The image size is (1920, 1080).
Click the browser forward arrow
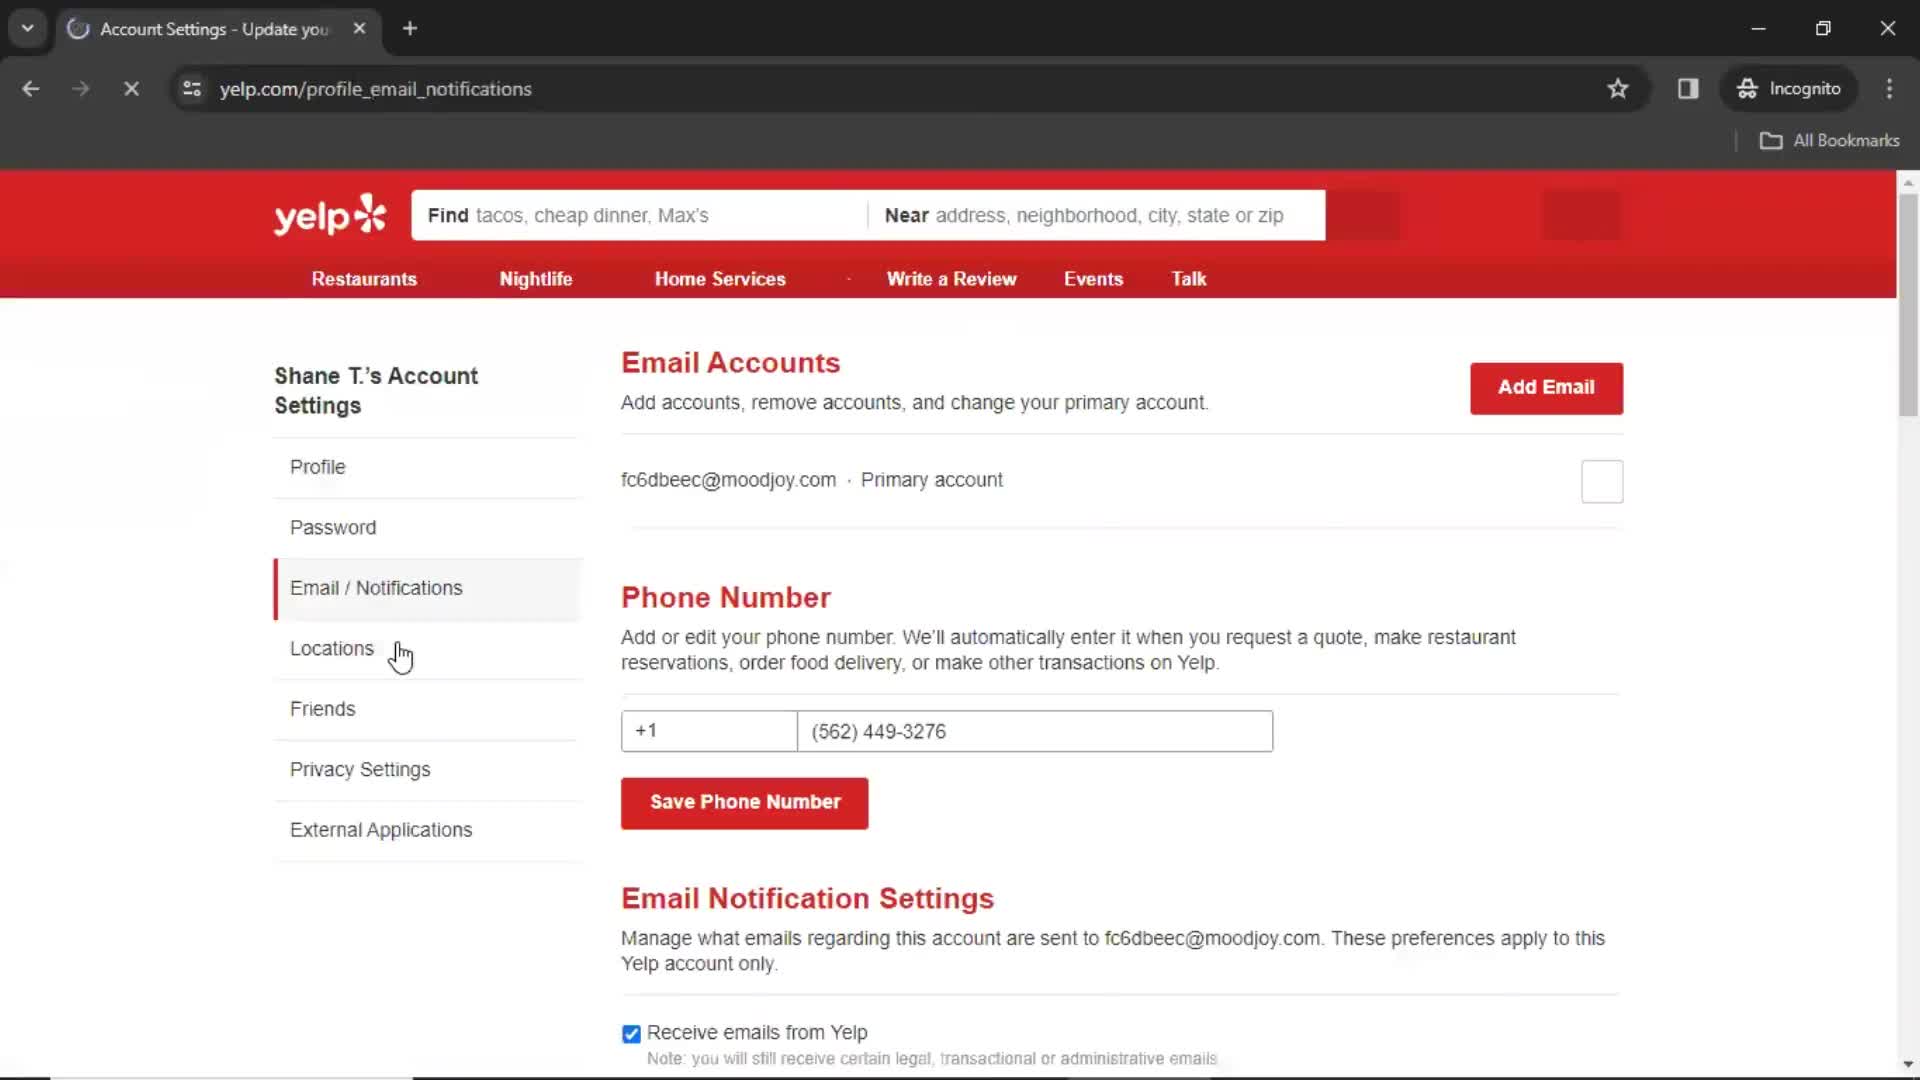pyautogui.click(x=81, y=89)
